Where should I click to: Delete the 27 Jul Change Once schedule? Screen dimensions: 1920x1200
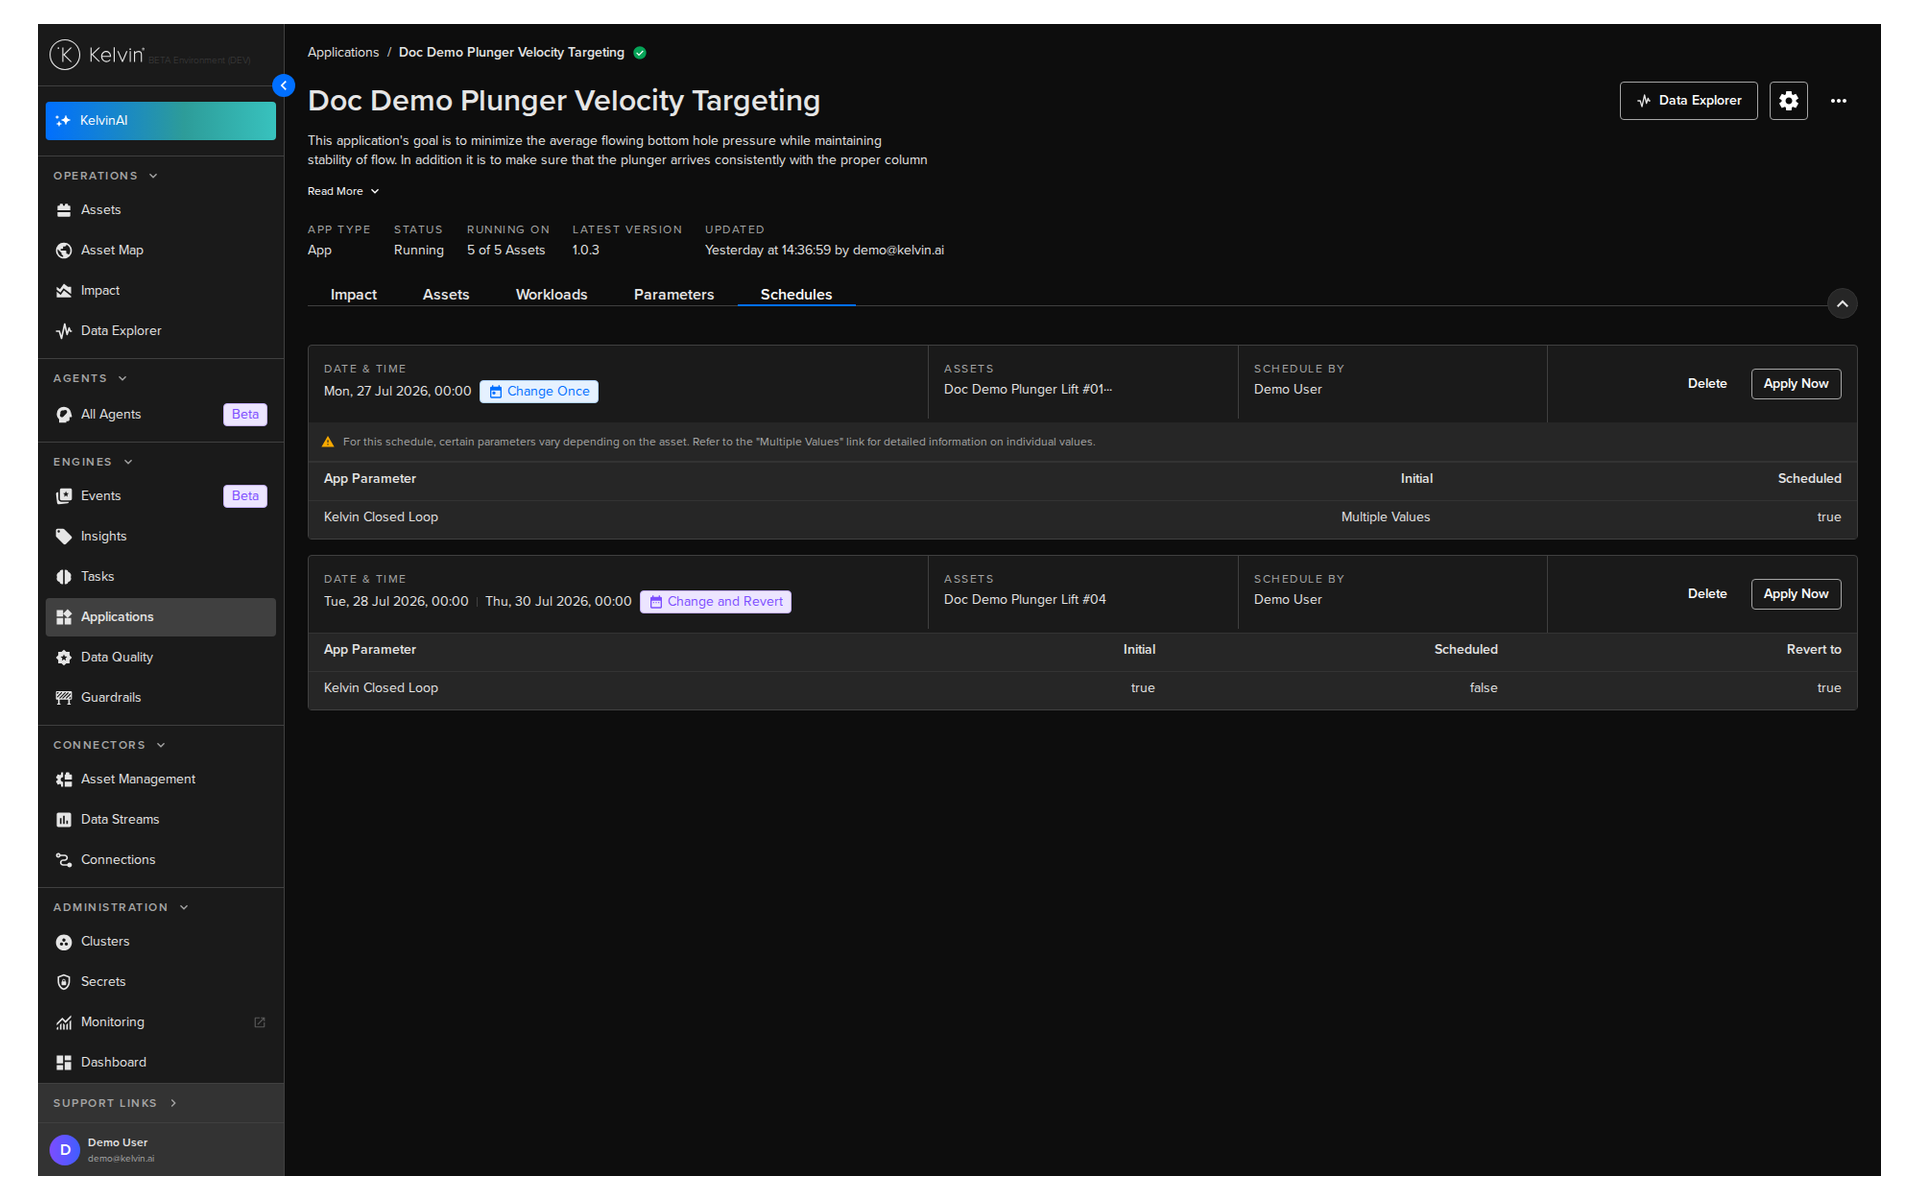1707,384
